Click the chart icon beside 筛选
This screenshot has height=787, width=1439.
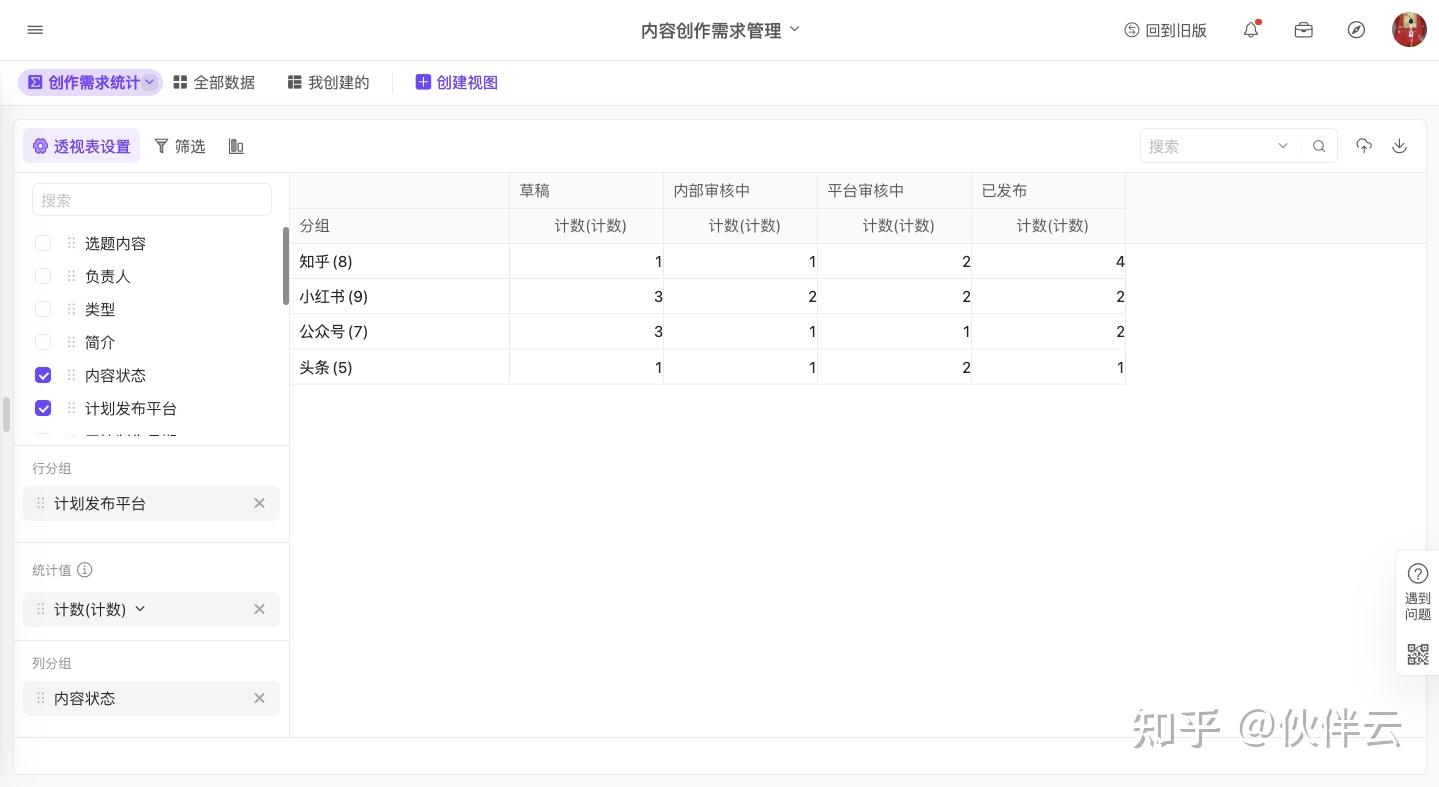pyautogui.click(x=236, y=146)
